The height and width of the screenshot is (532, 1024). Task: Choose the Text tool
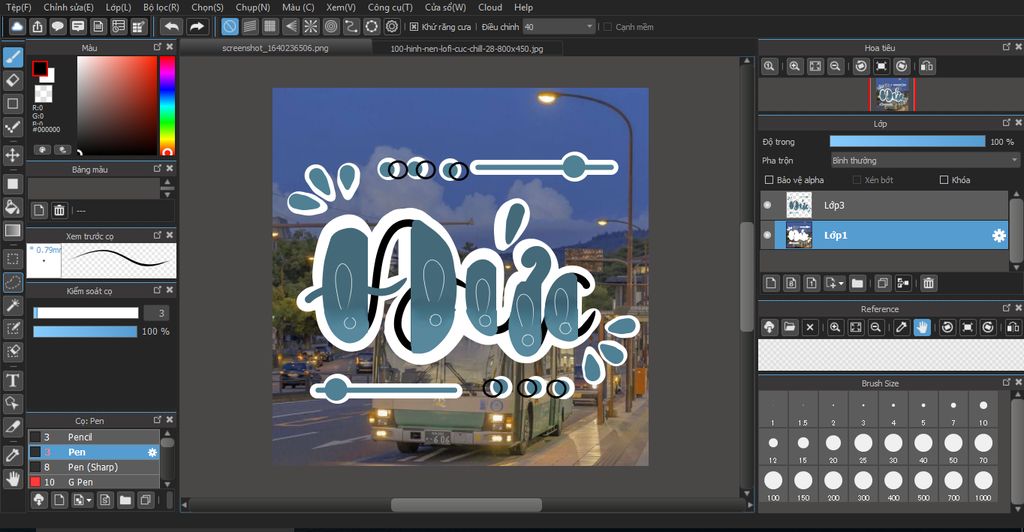(x=12, y=380)
